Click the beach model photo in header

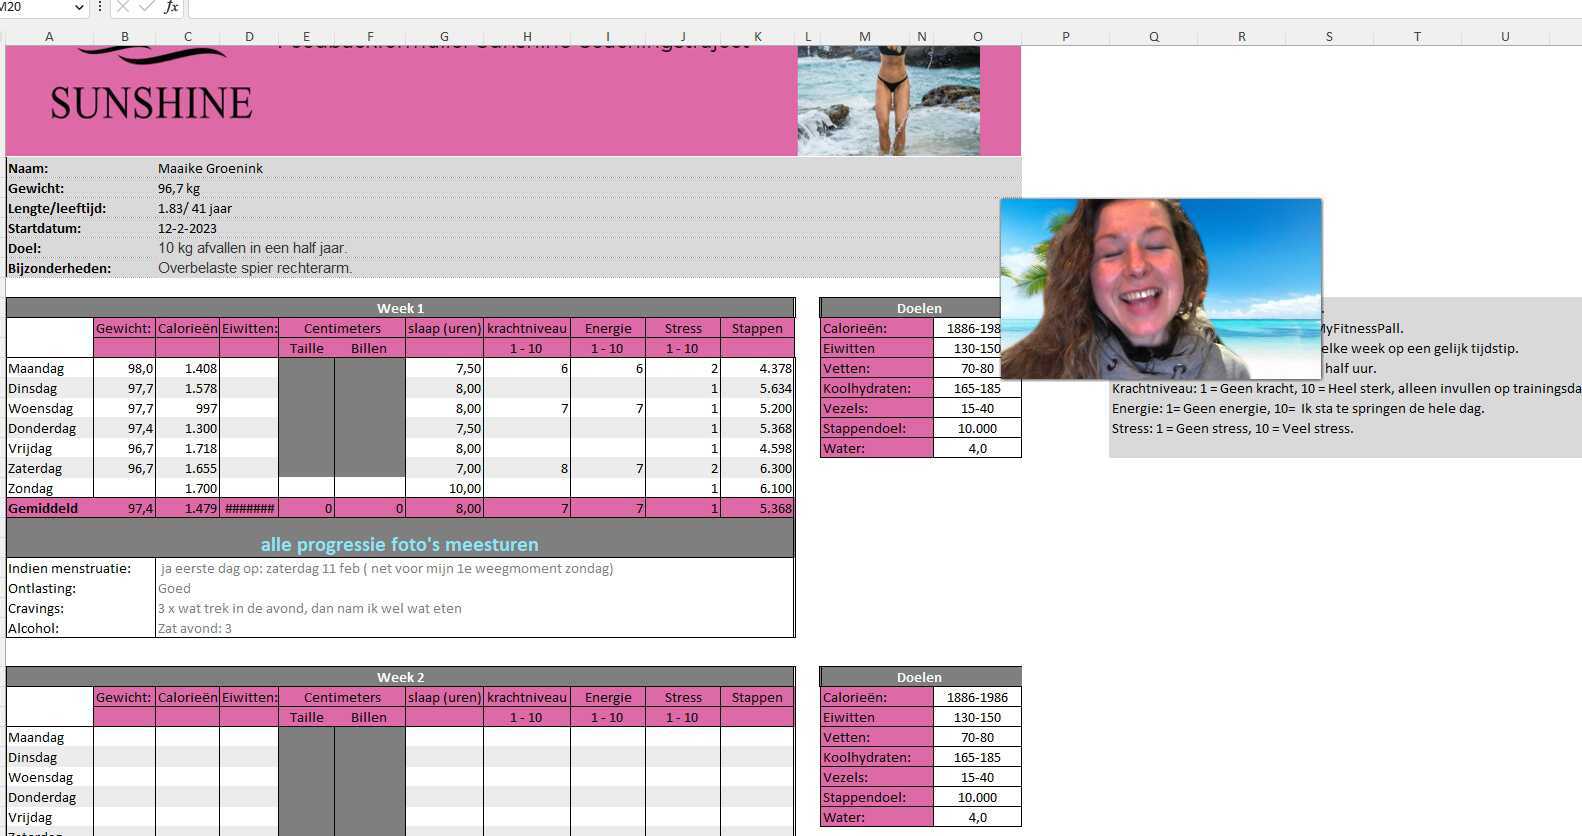point(888,100)
